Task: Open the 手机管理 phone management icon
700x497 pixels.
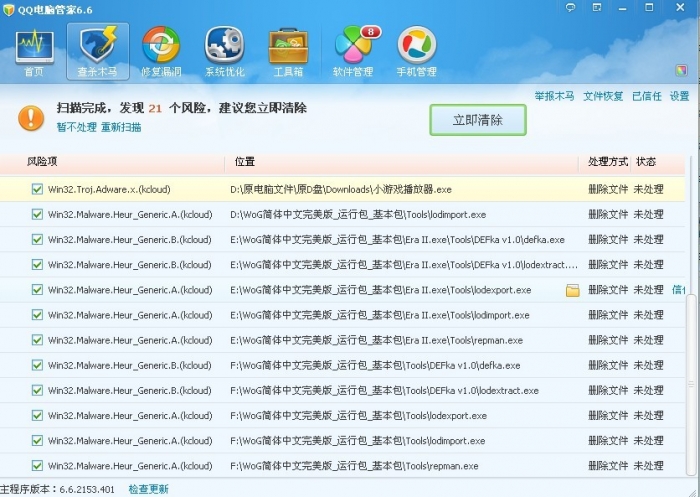Action: coord(417,52)
